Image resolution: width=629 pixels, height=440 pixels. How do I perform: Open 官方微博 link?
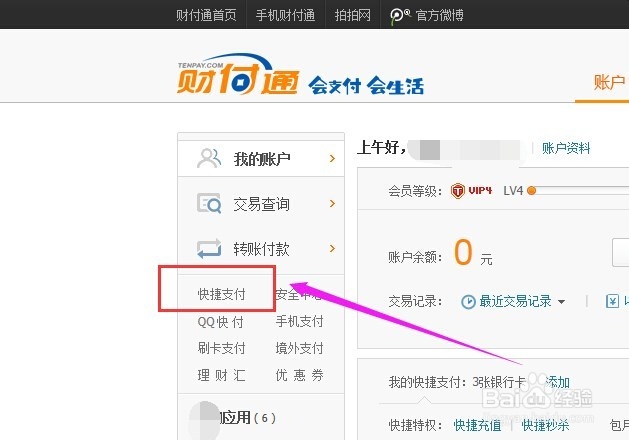click(439, 15)
